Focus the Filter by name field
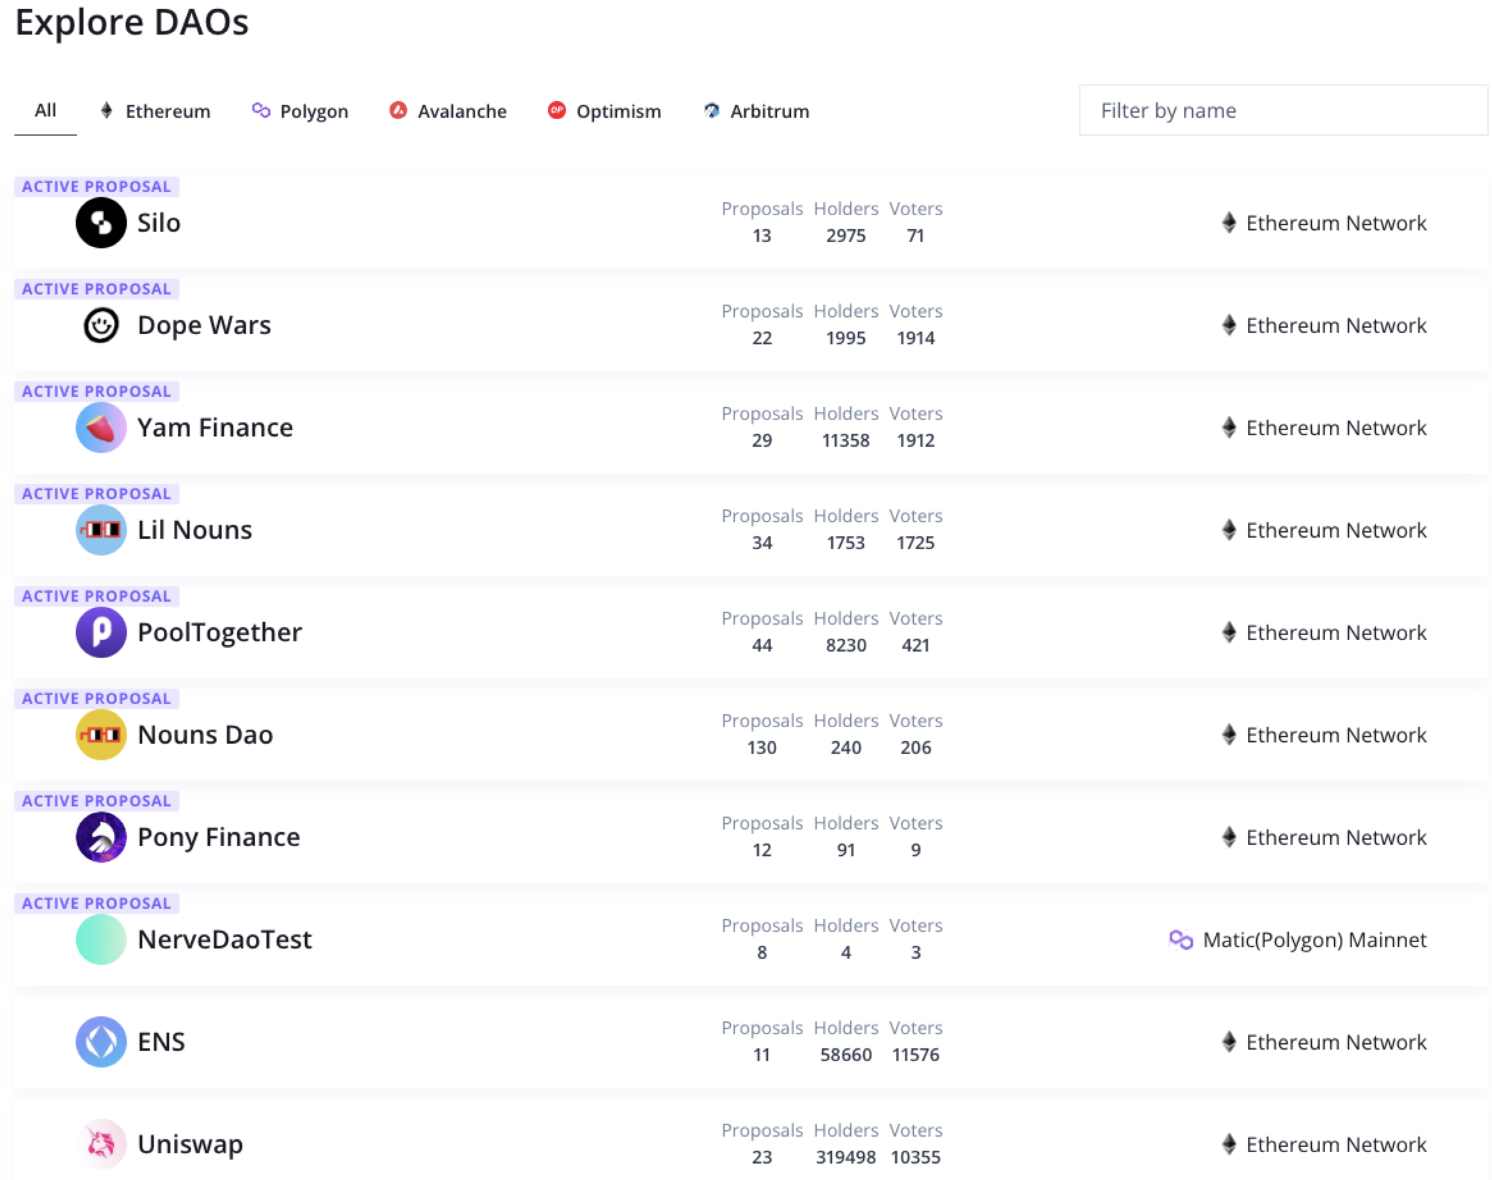Viewport: 1492px width, 1180px height. click(1282, 111)
